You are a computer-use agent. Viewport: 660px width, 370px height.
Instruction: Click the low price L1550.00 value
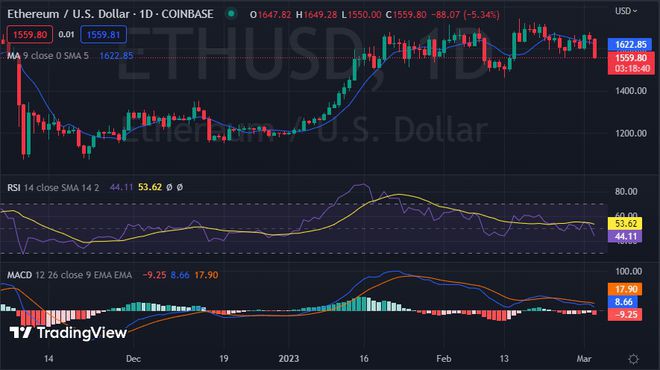pyautogui.click(x=361, y=14)
